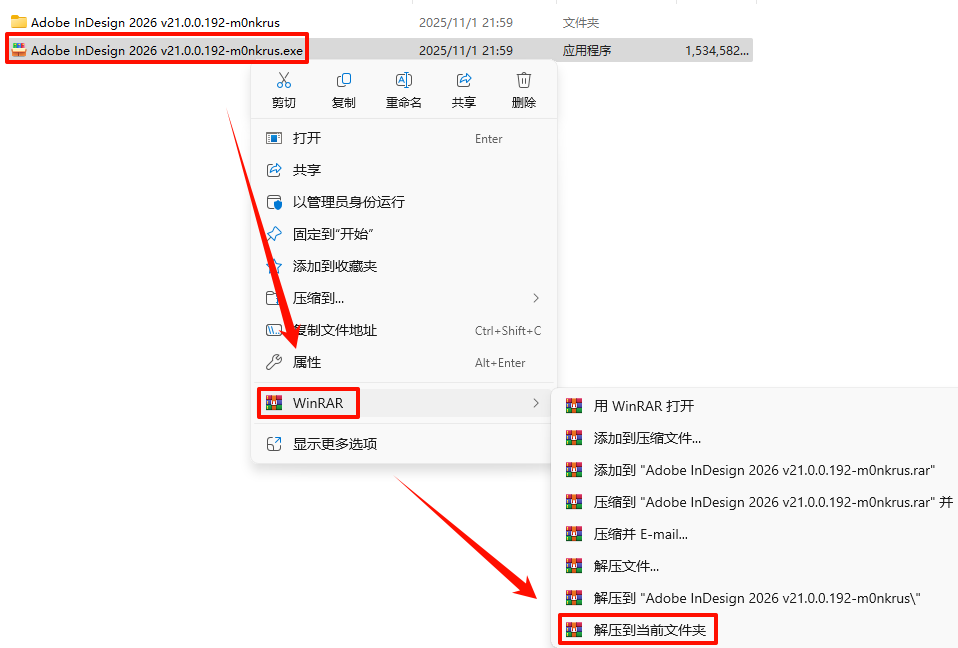Select the Adobe InDesign 2026 folder icon
Image resolution: width=958 pixels, height=648 pixels.
tap(19, 22)
